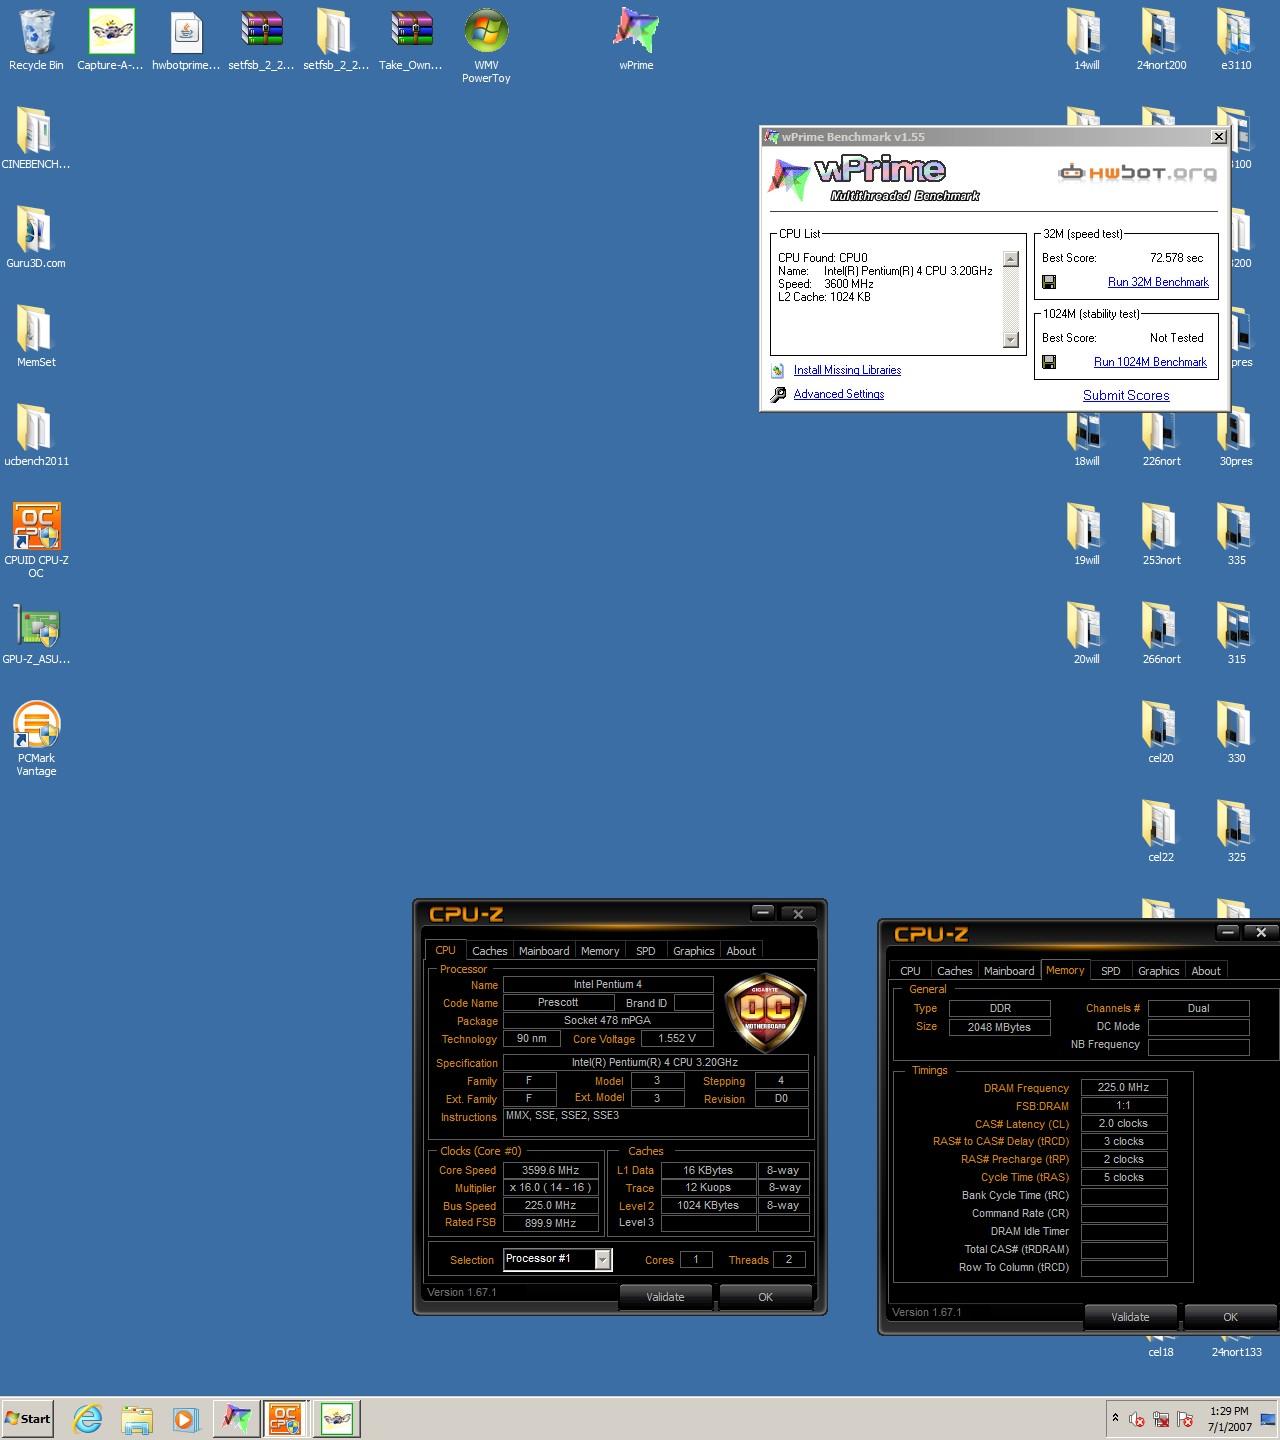Viewport: 1280px width, 1440px height.
Task: Click OK in left CPU-Z window
Action: pyautogui.click(x=765, y=1297)
